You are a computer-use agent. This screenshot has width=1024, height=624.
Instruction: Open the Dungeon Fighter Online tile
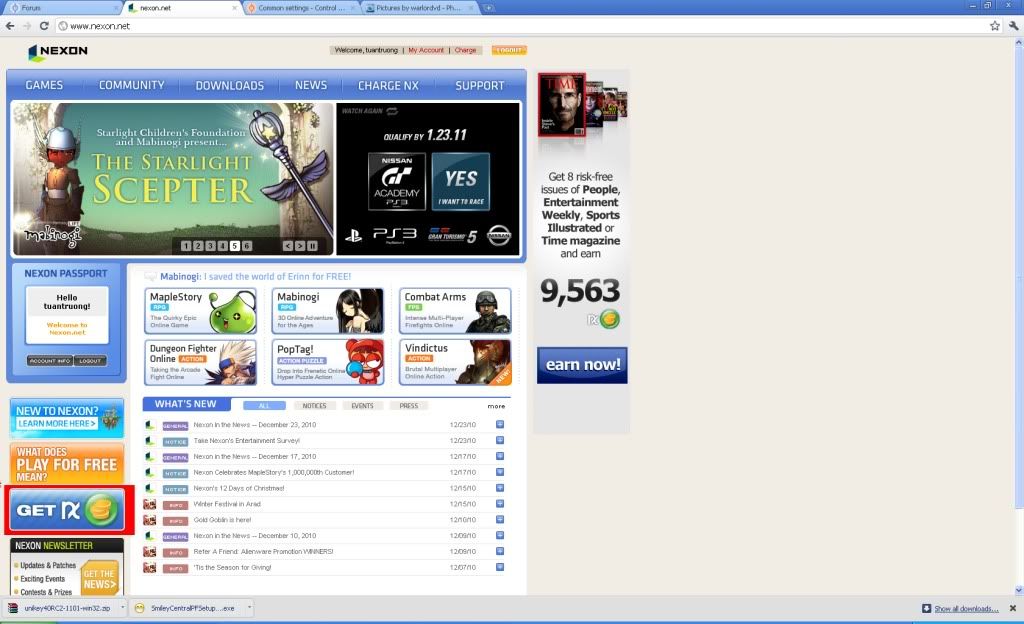(x=200, y=362)
